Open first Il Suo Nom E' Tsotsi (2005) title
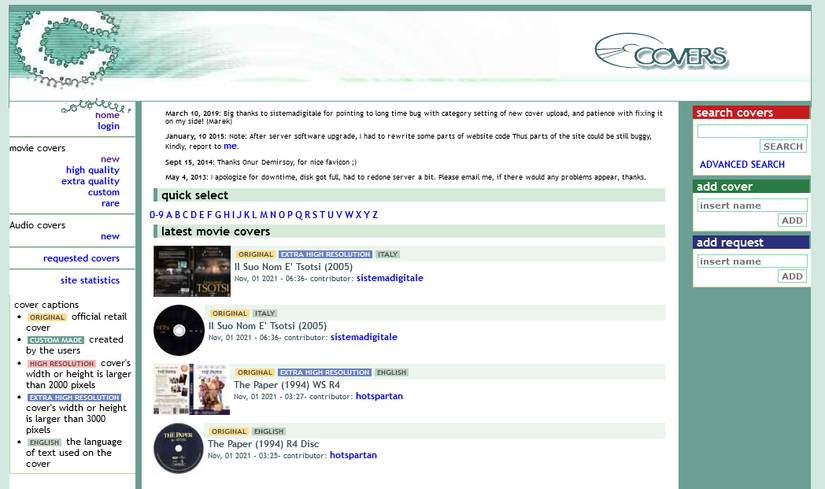 (x=294, y=267)
